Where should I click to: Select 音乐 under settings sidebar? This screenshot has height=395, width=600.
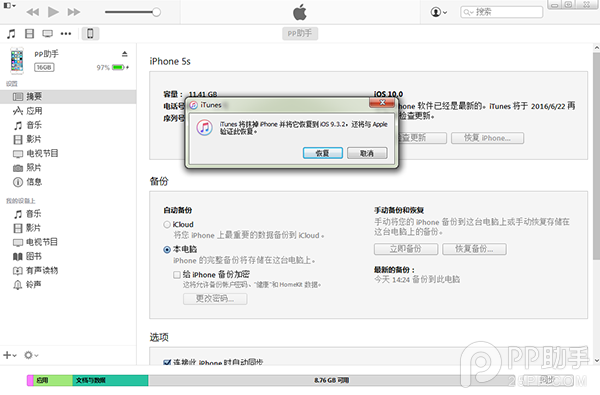pyautogui.click(x=68, y=125)
